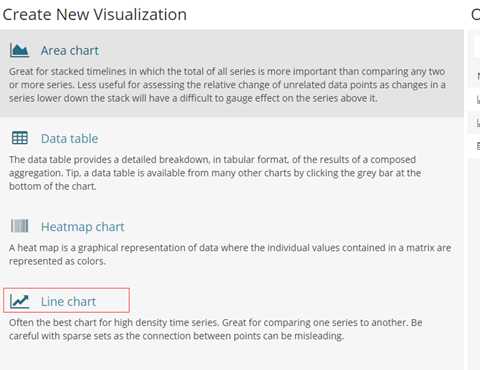
Task: Click the Line chart trend icon
Action: [19, 301]
